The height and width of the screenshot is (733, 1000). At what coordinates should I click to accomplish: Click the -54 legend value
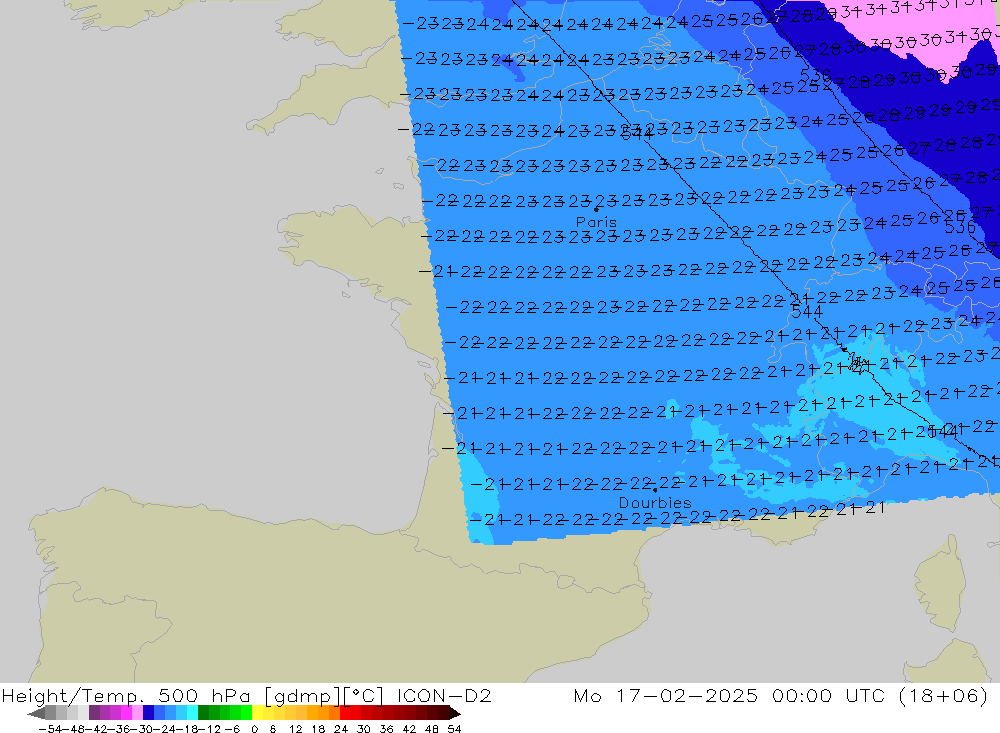tap(49, 729)
